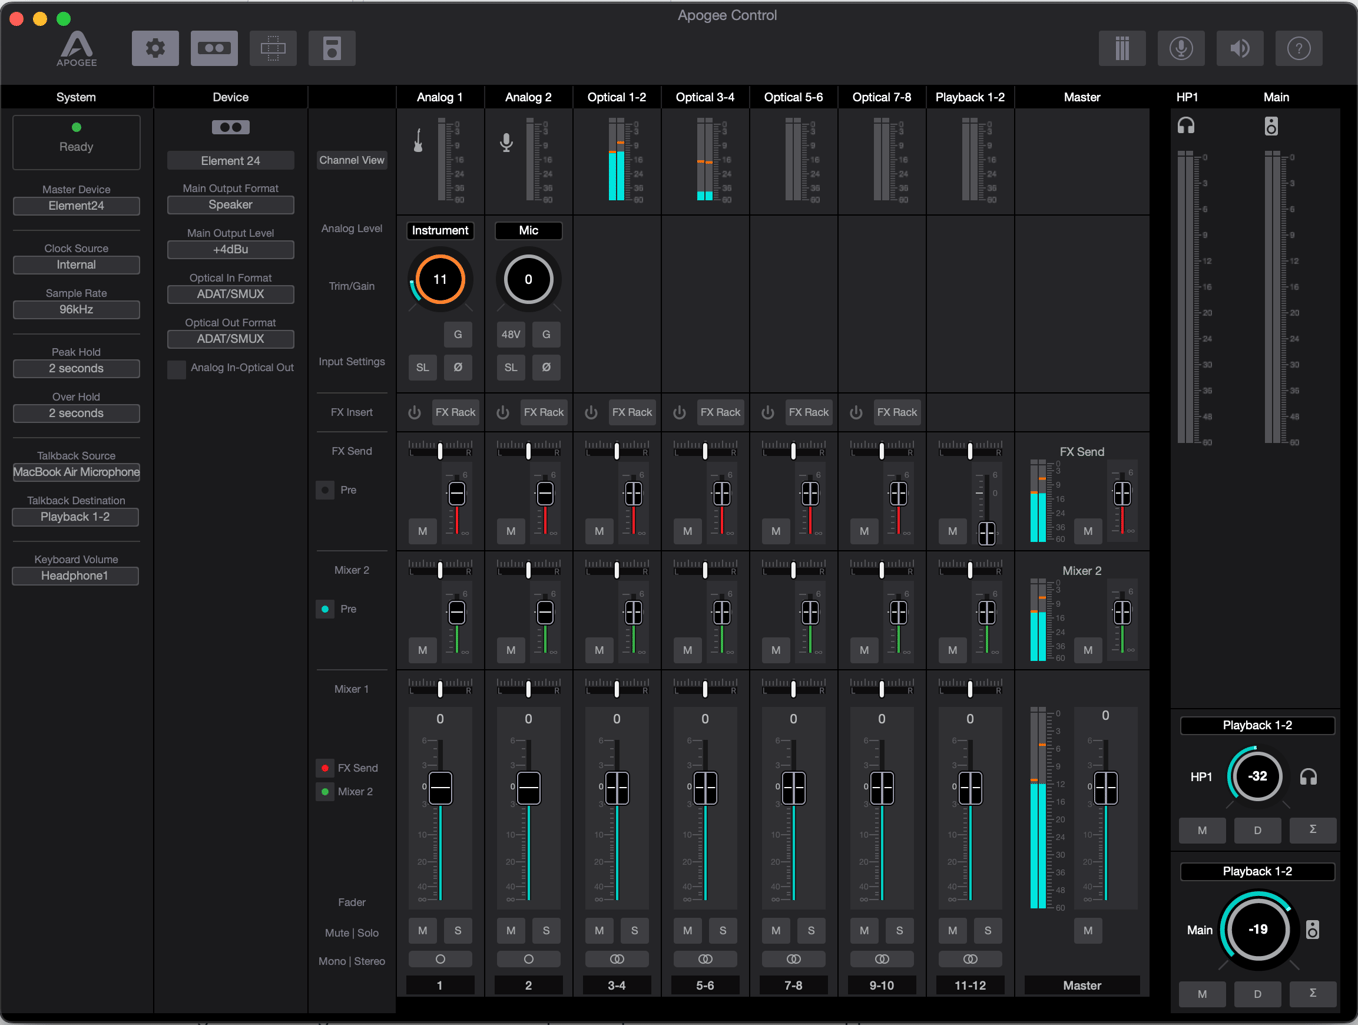Viewport: 1358px width, 1025px height.
Task: Open the Sample Rate 96kHz dropdown
Action: (76, 310)
